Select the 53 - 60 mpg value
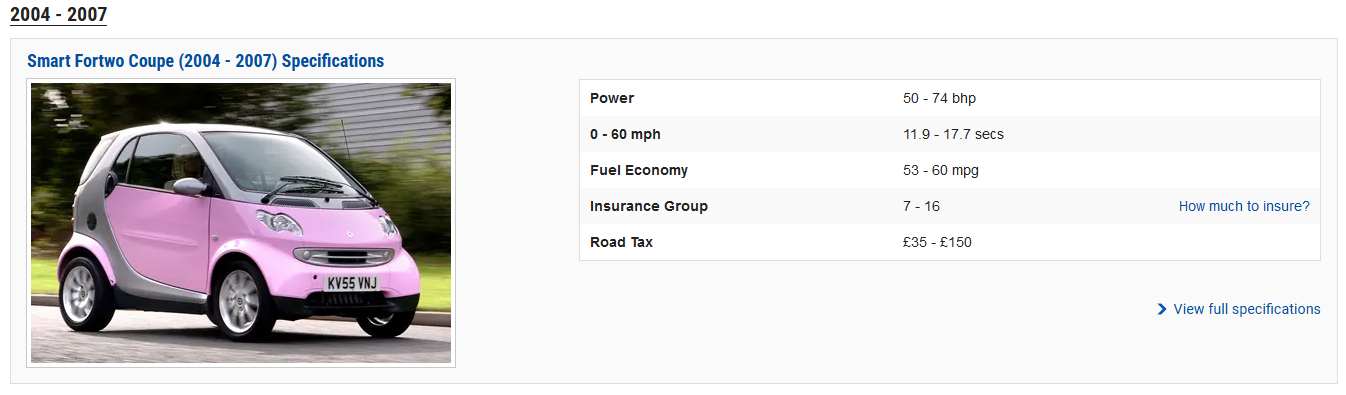The image size is (1346, 395). pos(940,170)
